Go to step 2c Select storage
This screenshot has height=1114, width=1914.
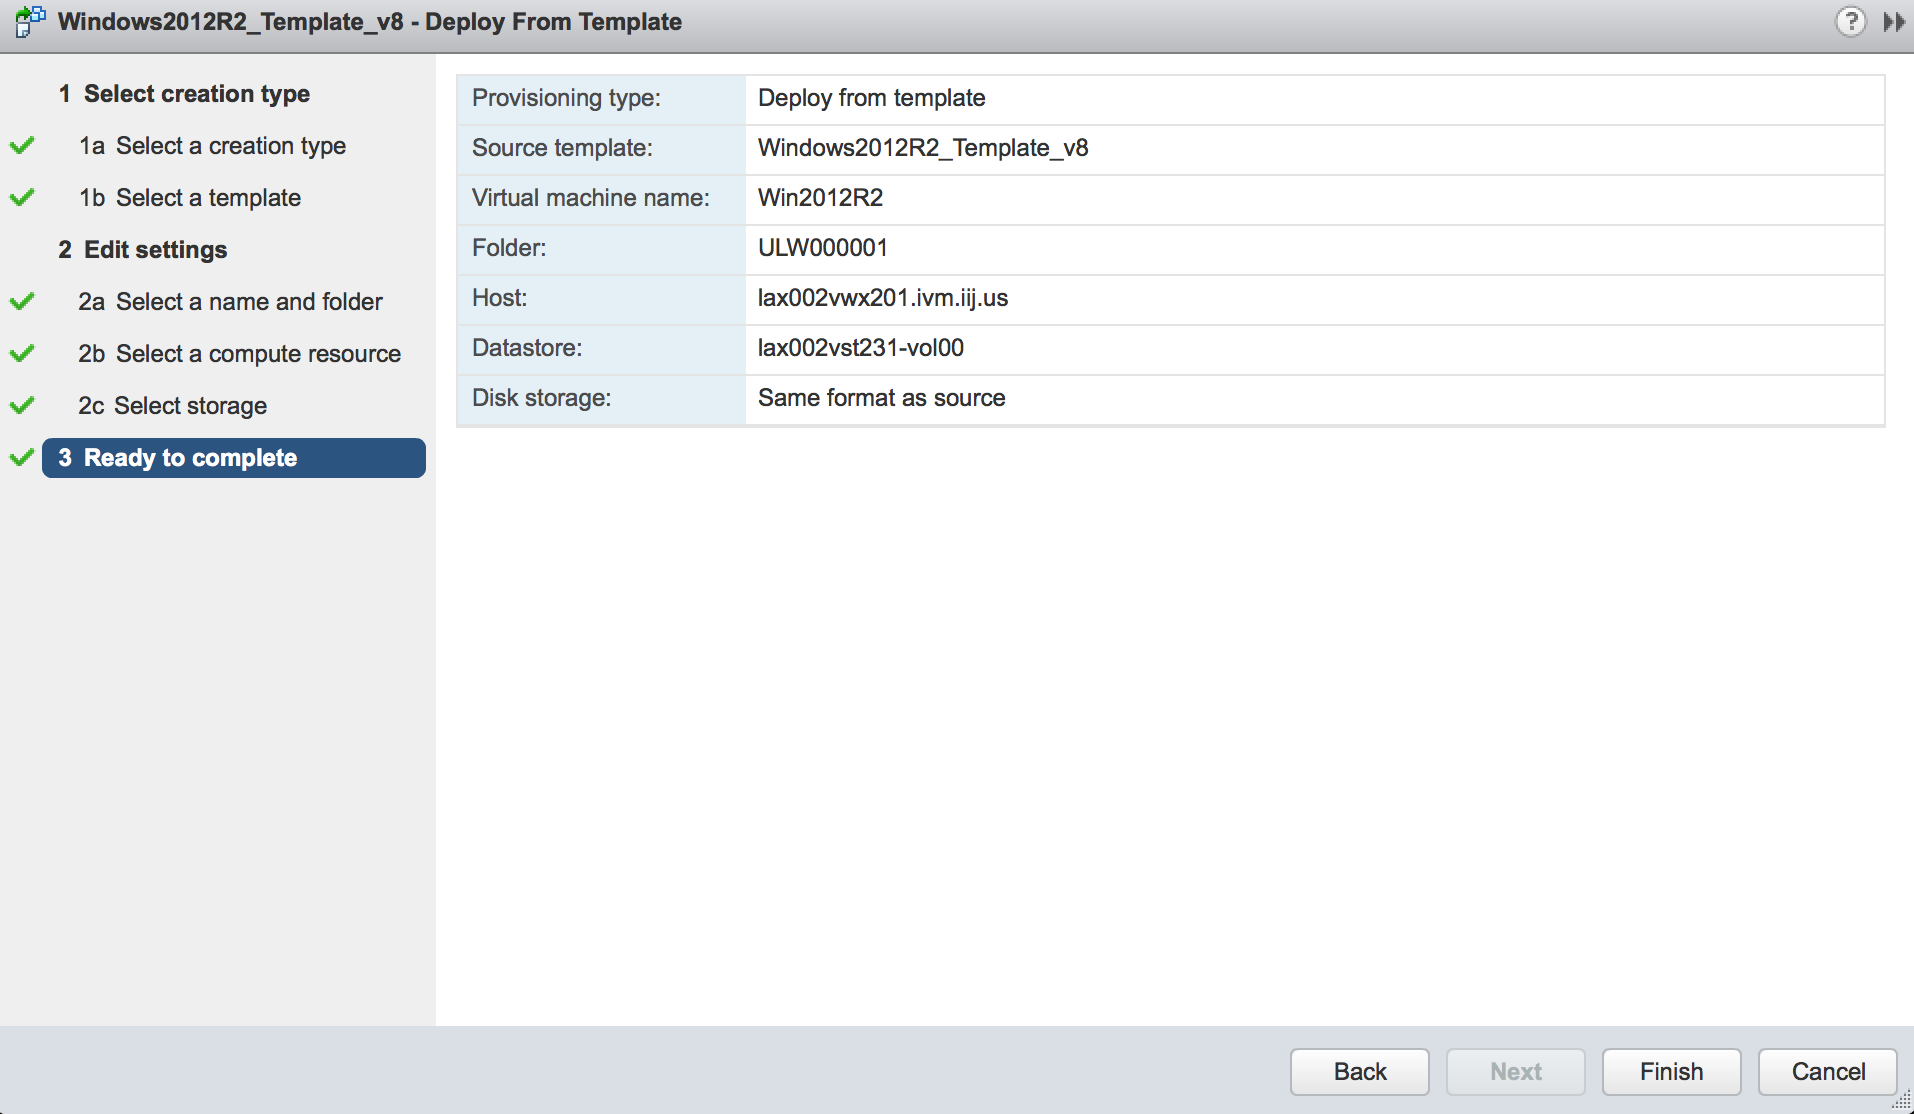172,406
